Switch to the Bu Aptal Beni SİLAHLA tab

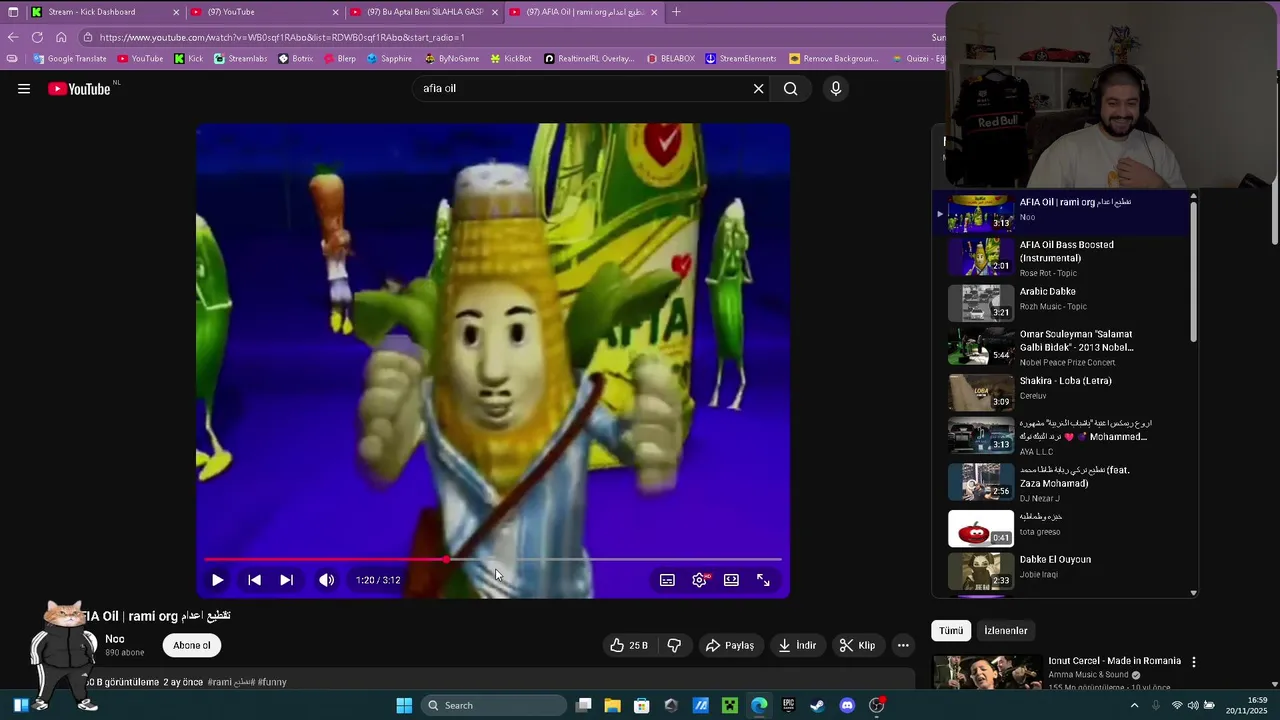[422, 12]
